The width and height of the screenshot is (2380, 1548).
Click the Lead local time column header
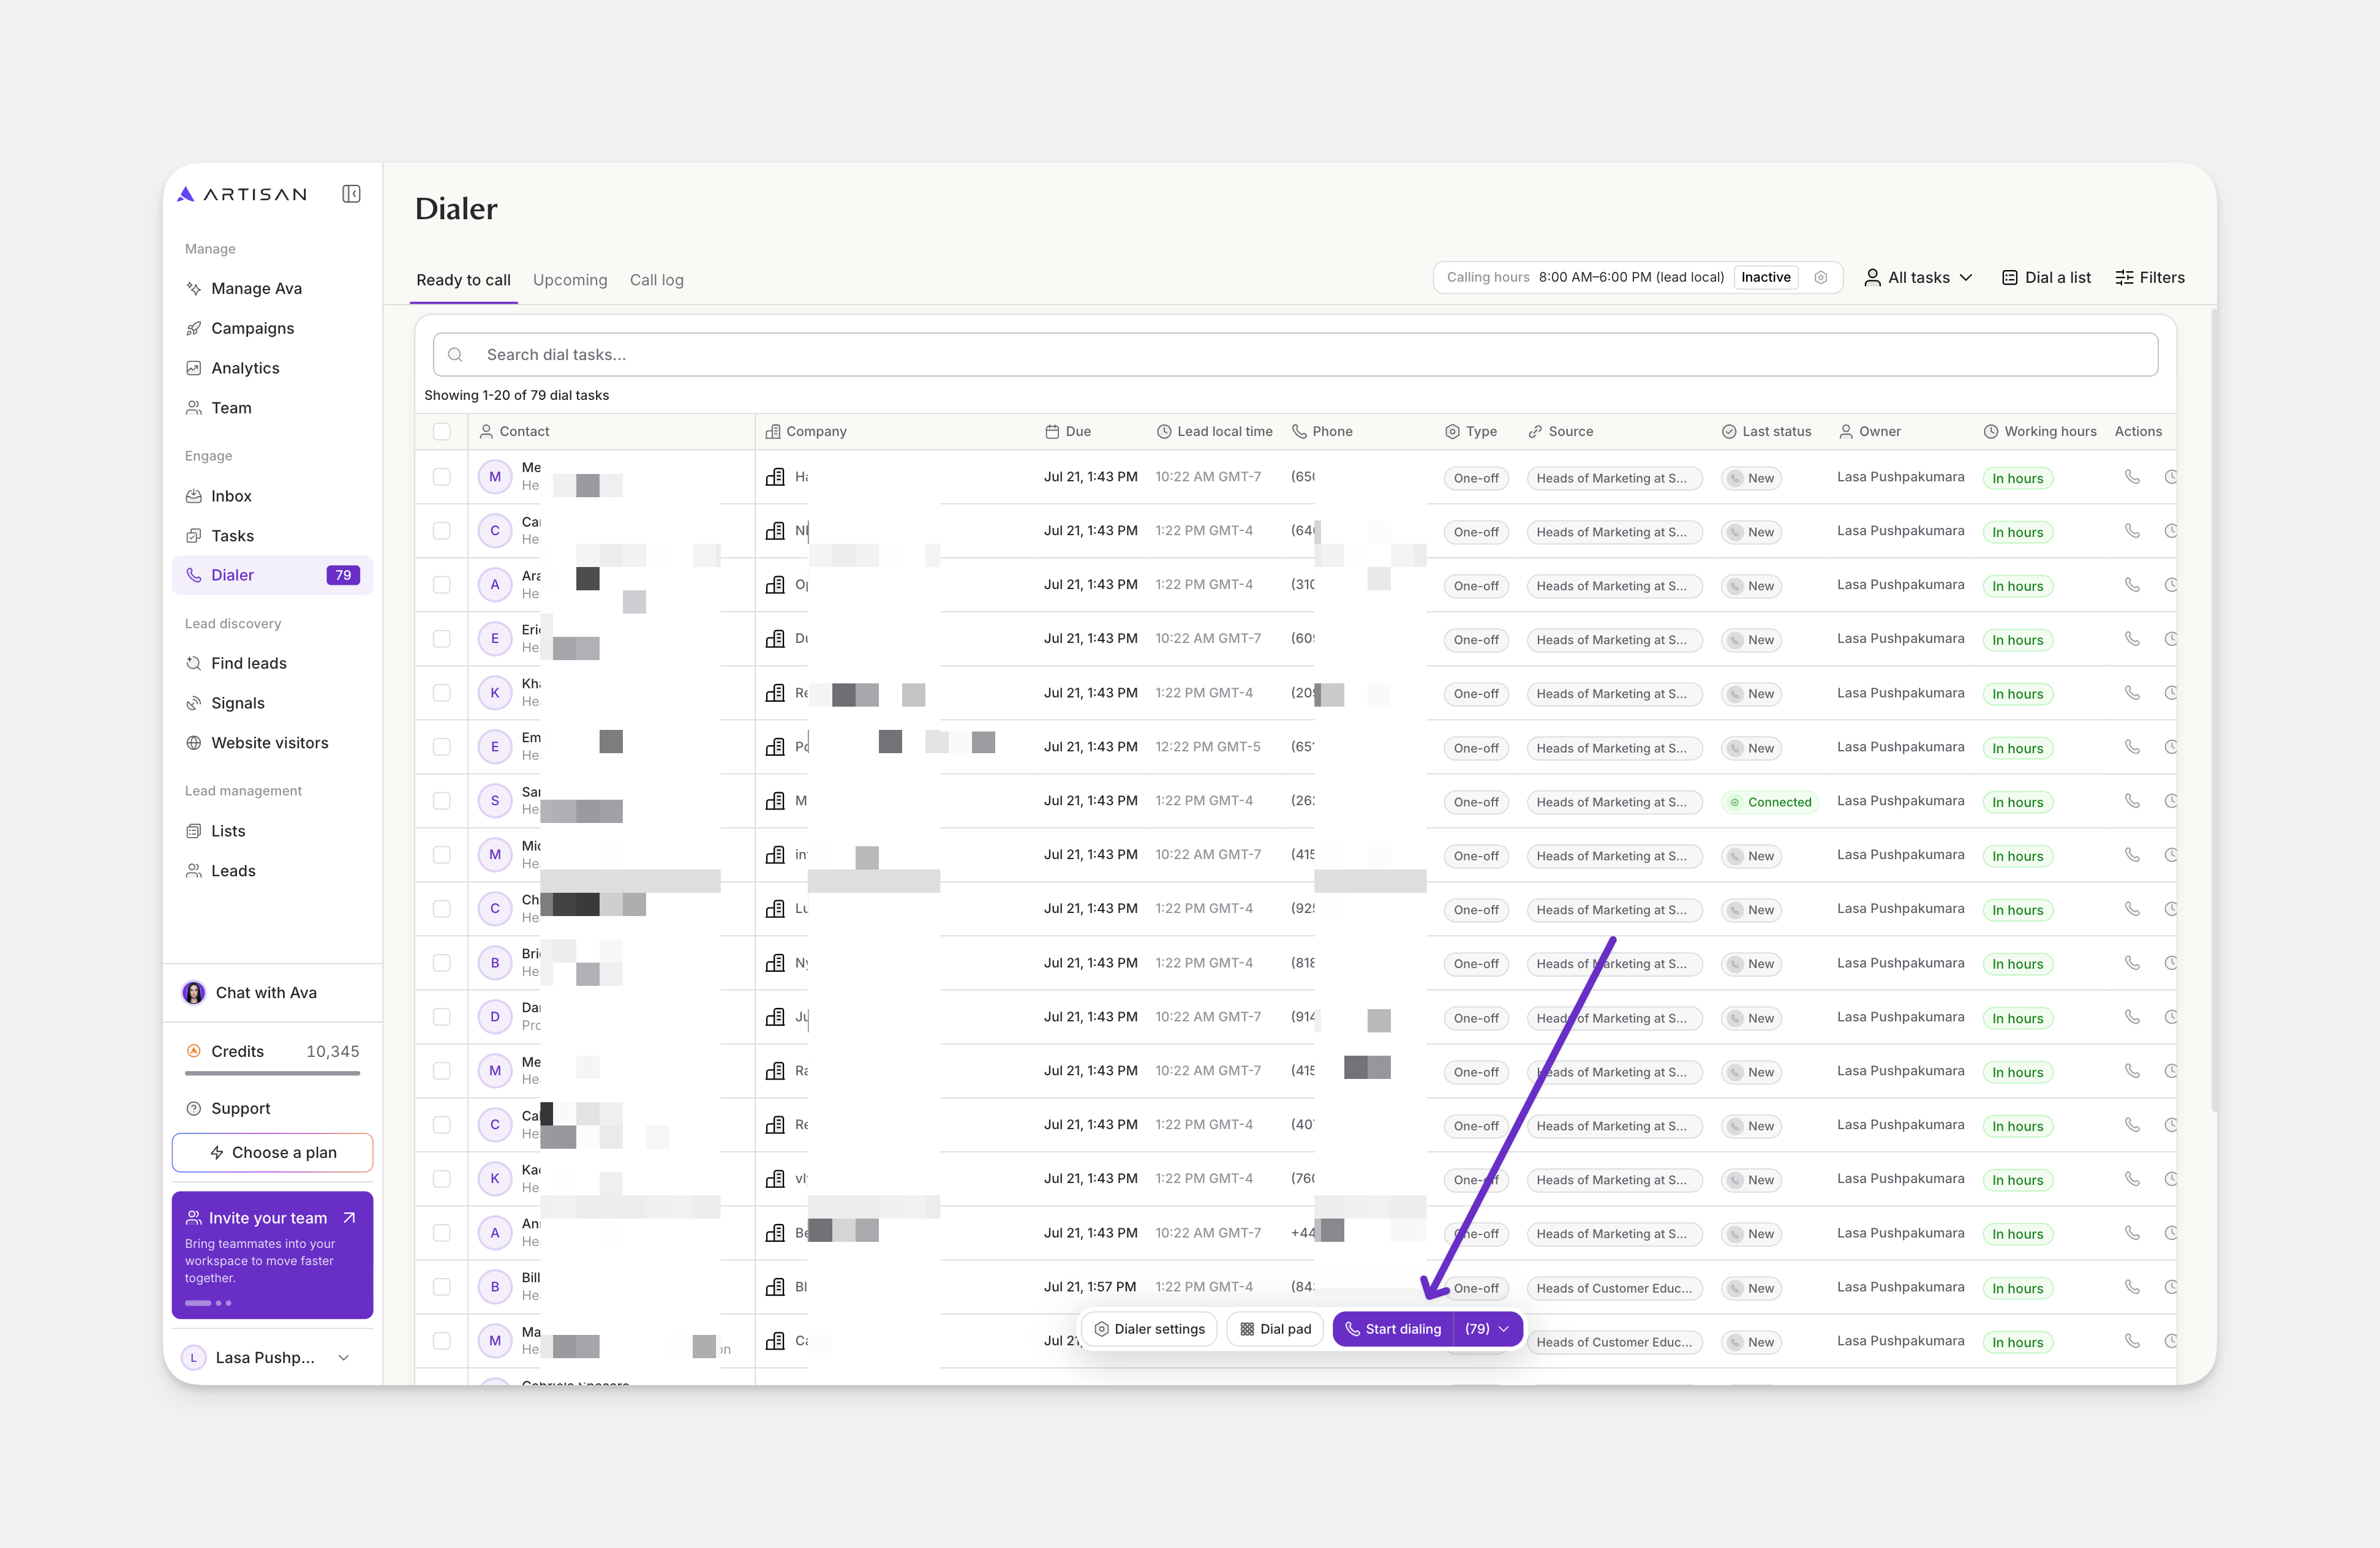coord(1215,431)
